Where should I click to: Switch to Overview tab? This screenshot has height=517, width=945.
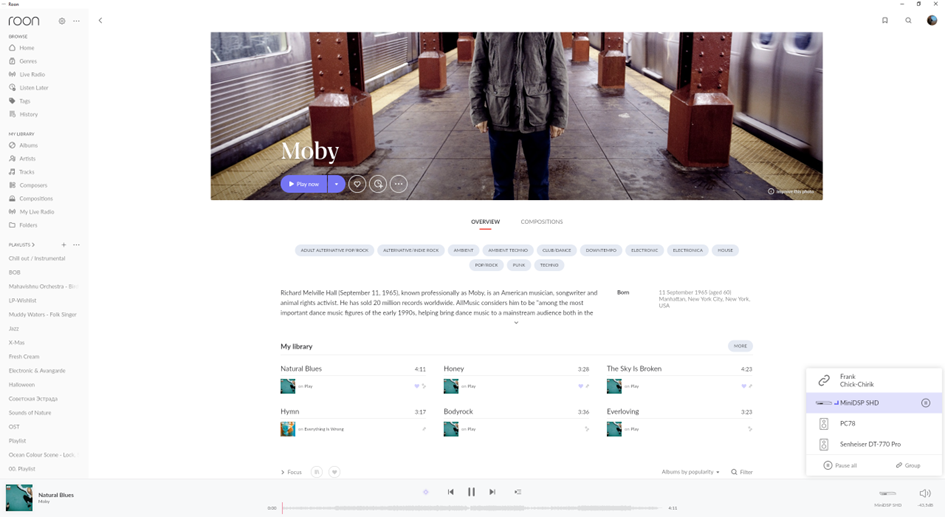pyautogui.click(x=485, y=222)
